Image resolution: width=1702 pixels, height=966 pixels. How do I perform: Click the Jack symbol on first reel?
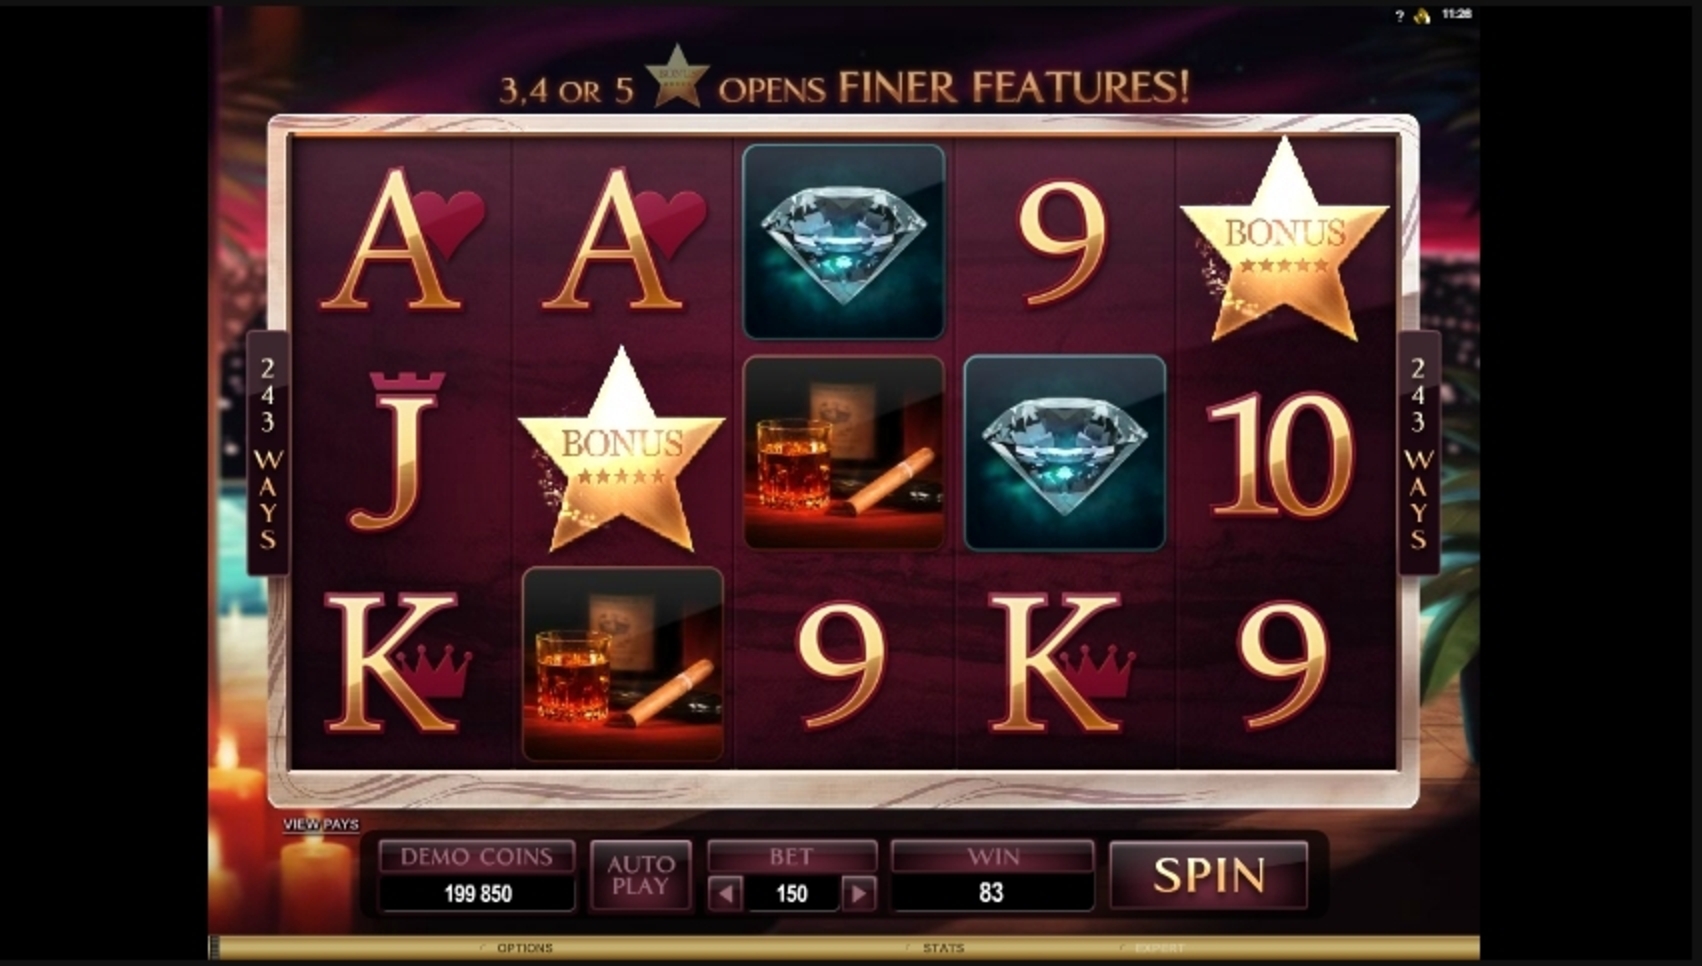coord(398,450)
